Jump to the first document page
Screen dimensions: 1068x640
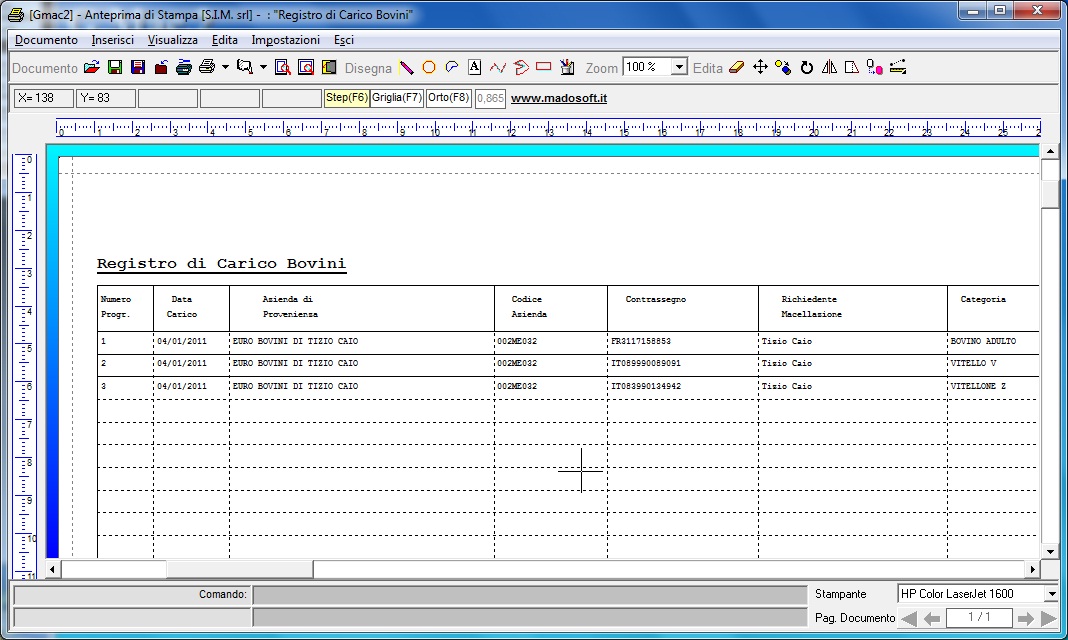click(x=909, y=618)
